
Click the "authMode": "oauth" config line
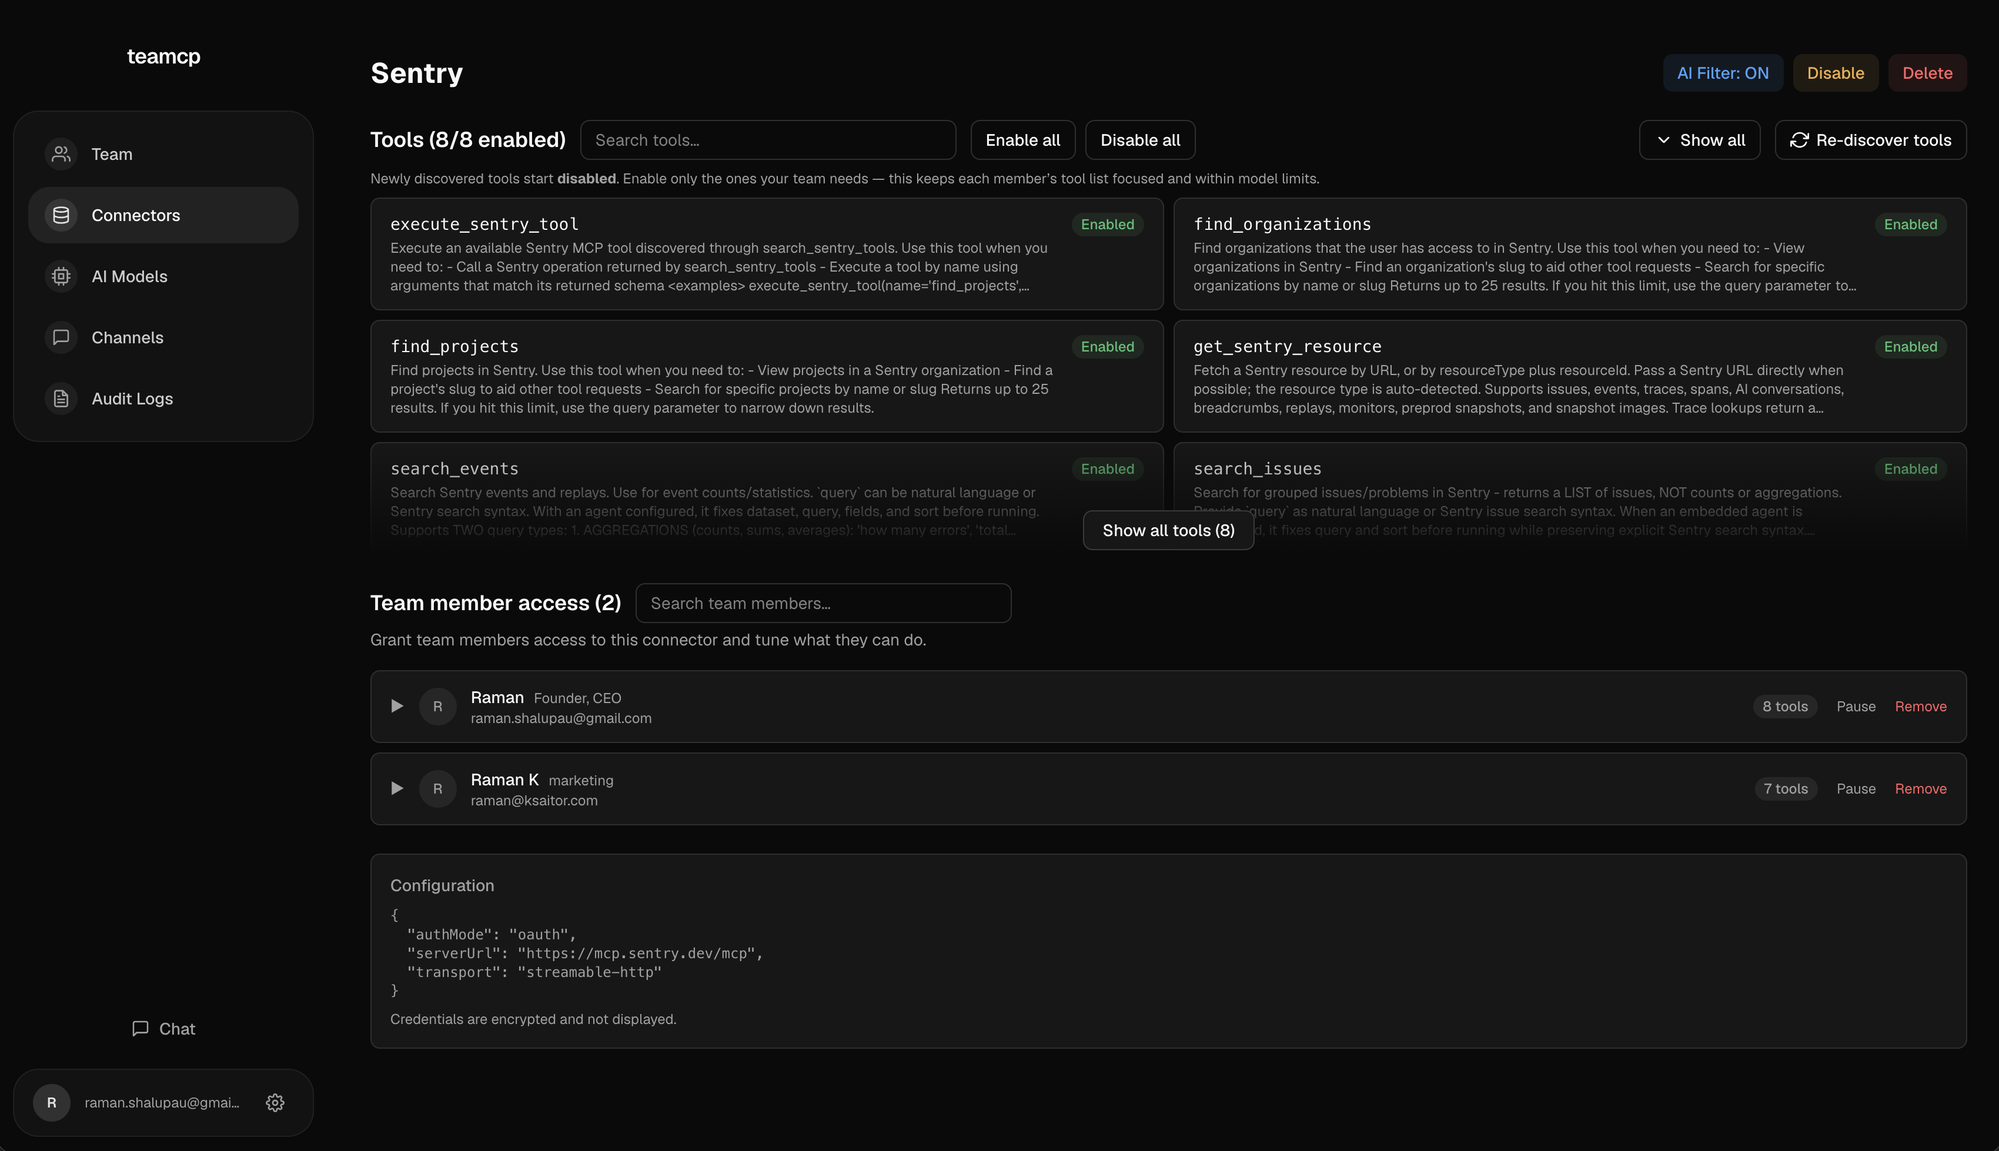tap(491, 934)
